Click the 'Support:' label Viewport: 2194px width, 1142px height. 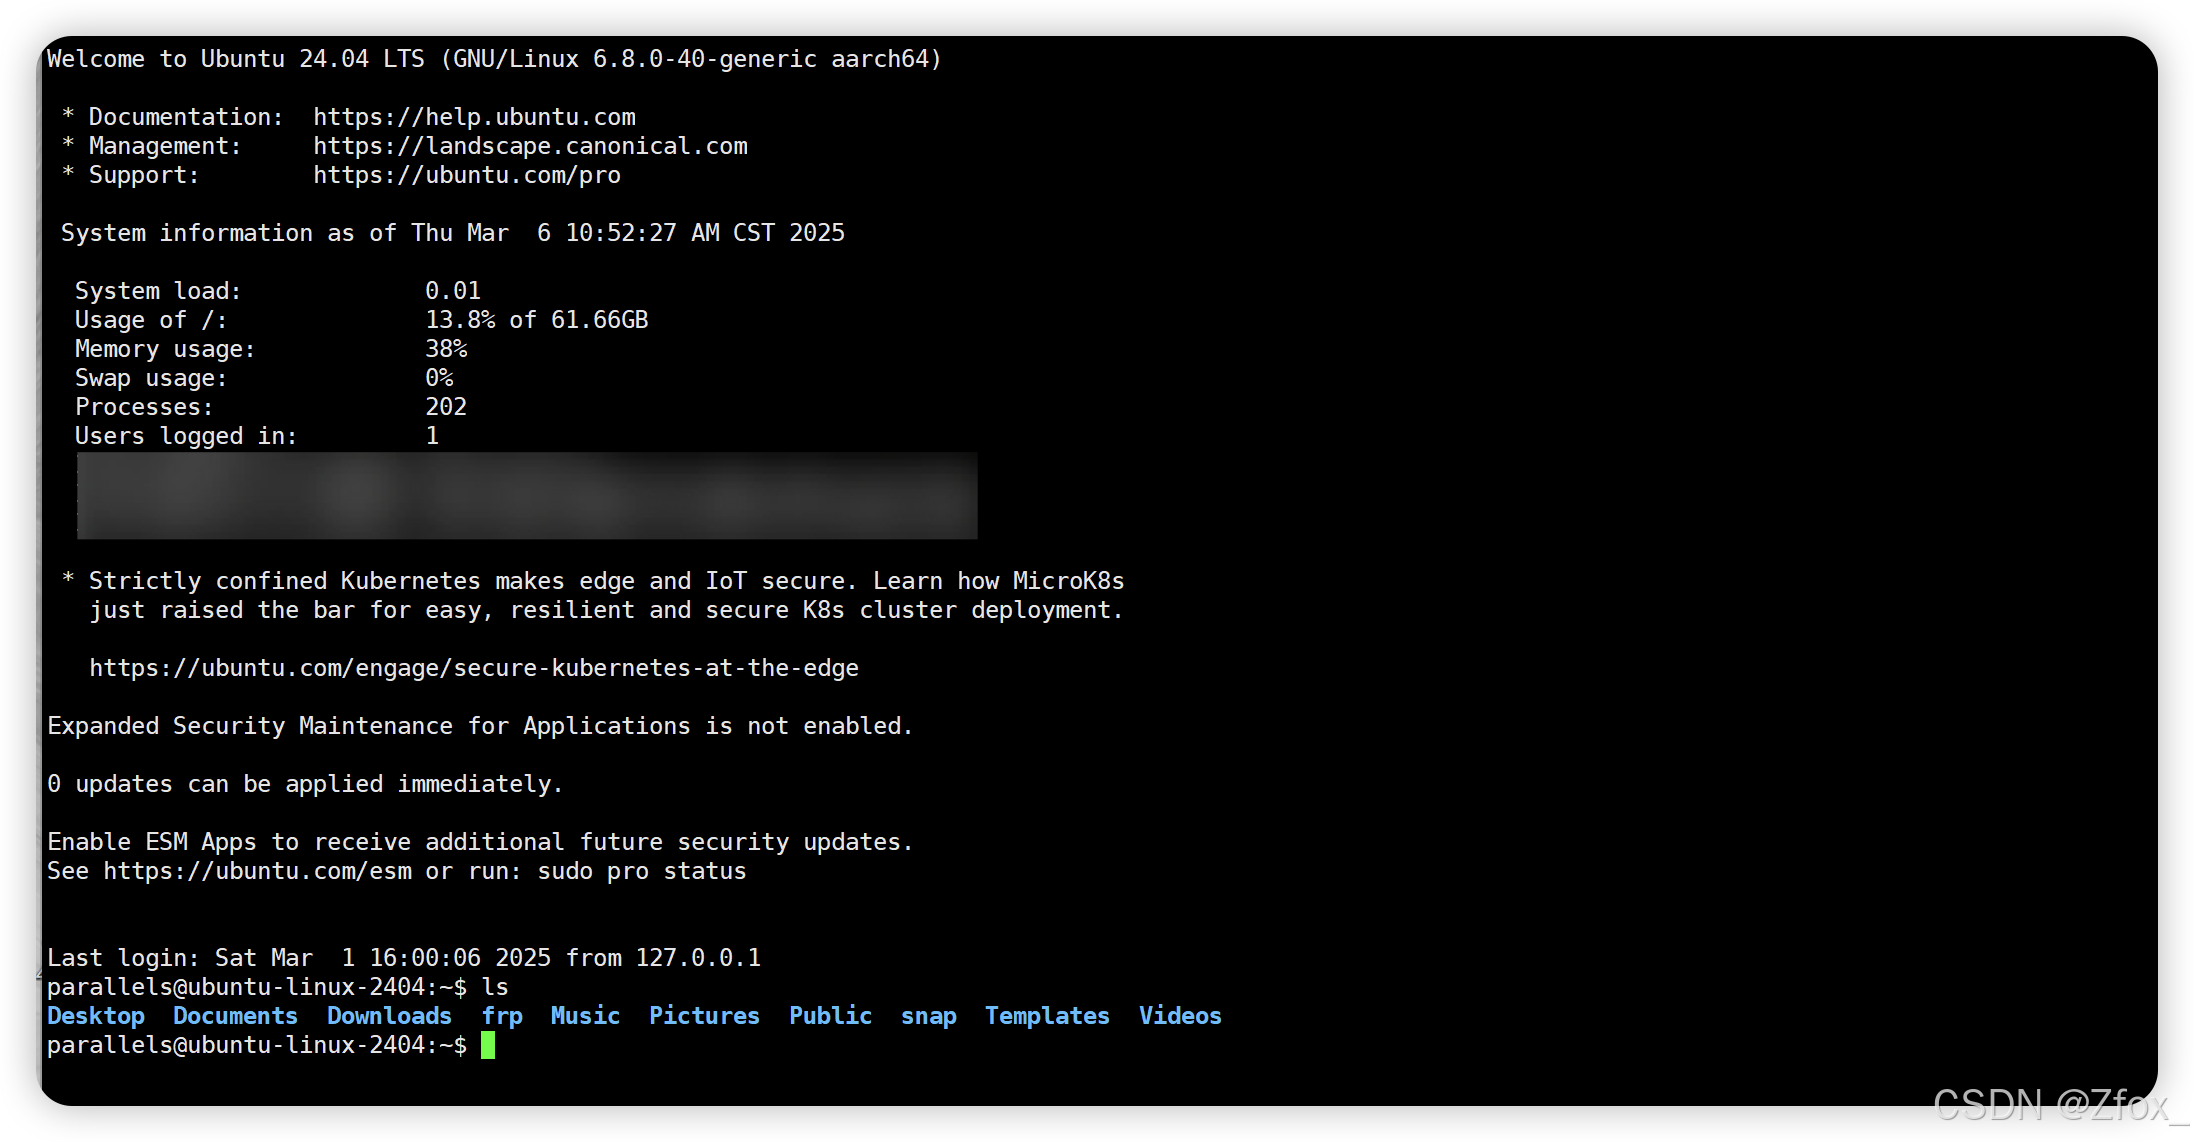point(144,175)
